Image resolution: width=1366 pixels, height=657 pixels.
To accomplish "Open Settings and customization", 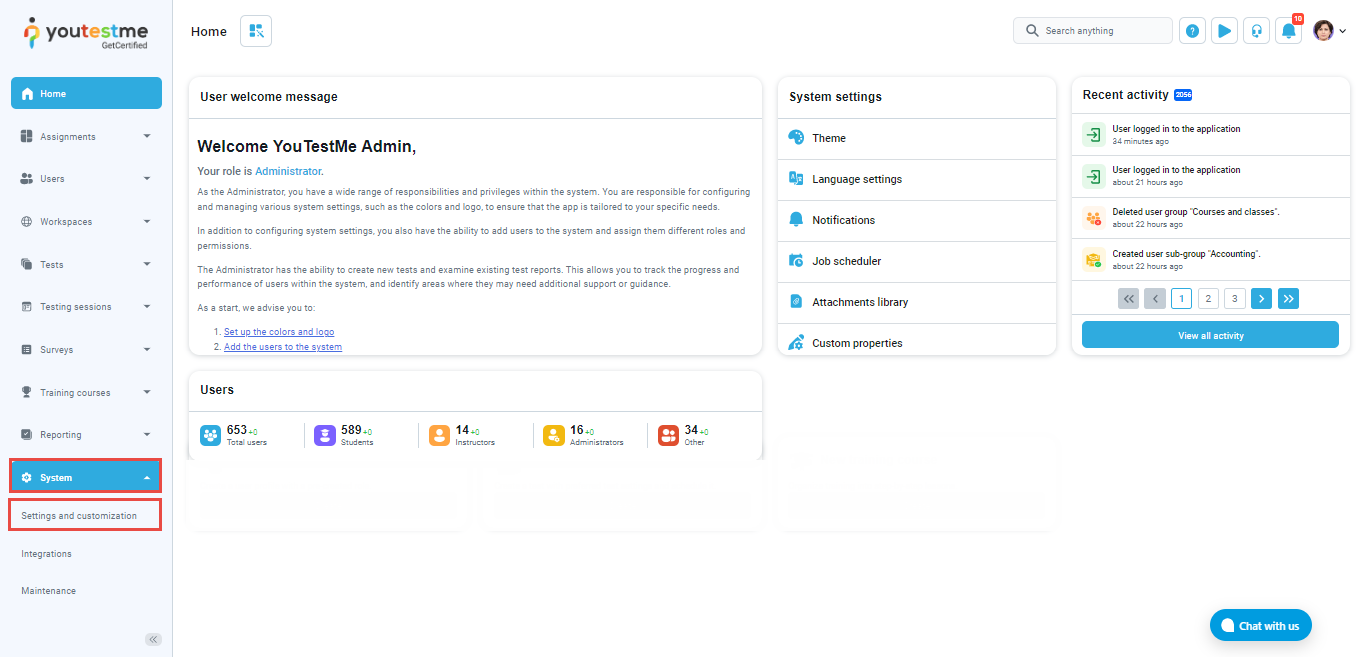I will (x=86, y=516).
